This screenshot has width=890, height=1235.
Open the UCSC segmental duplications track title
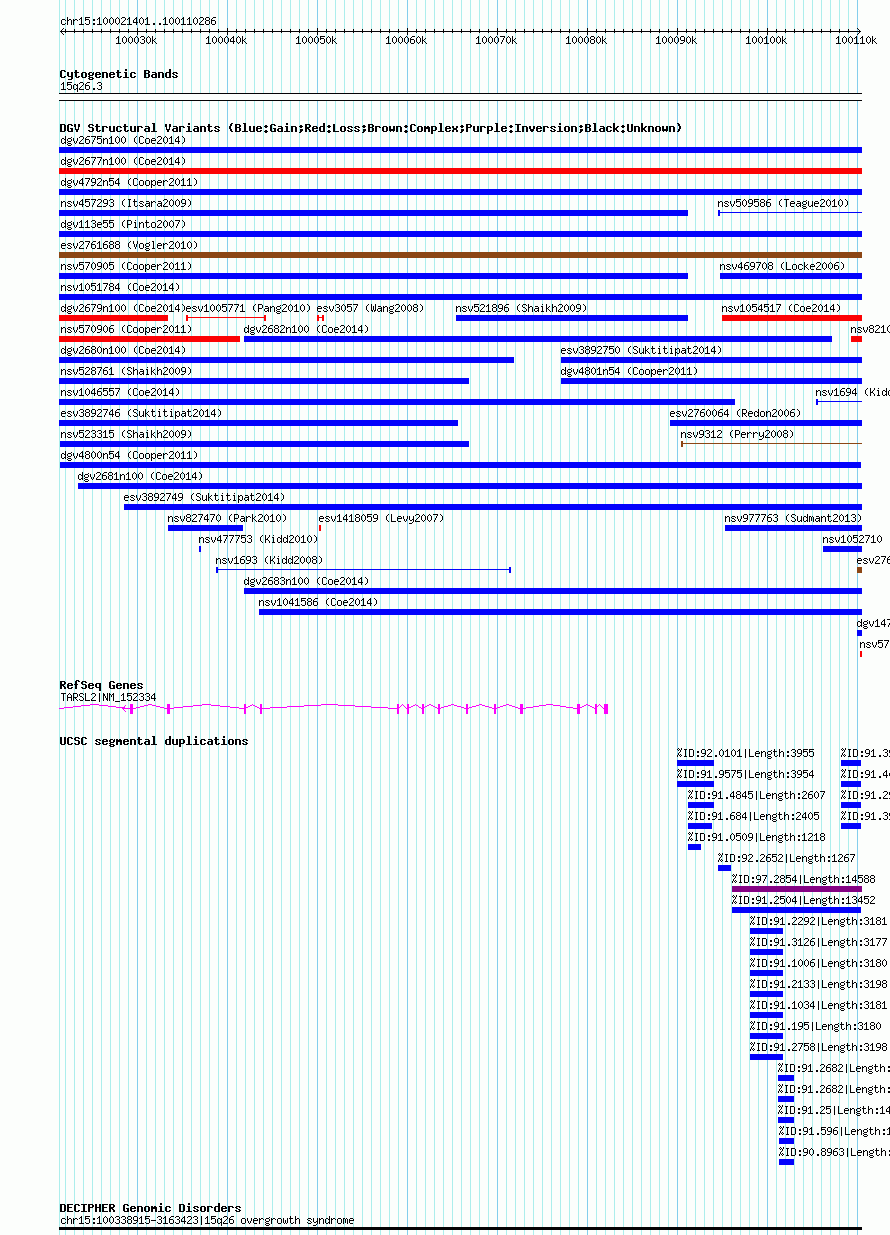(x=154, y=741)
